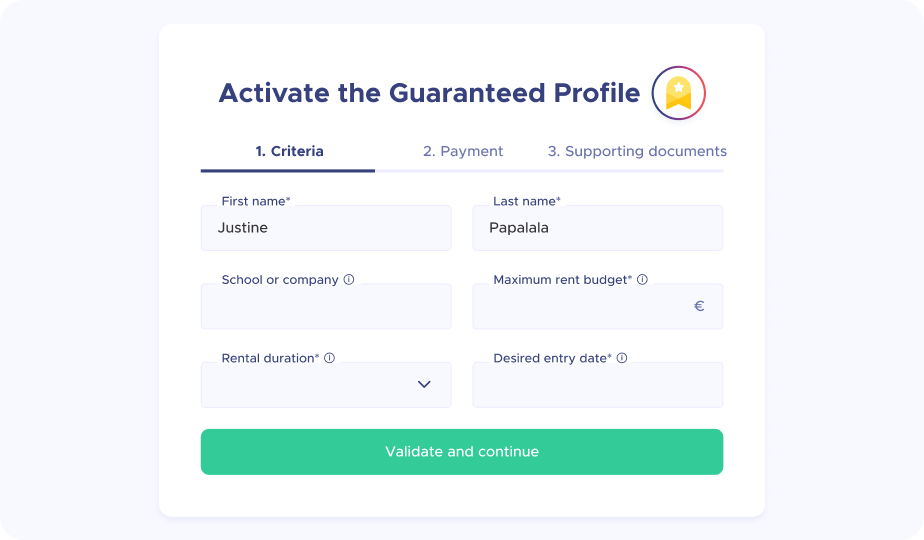The image size is (924, 540).
Task: Switch to the 1. Criteria tab
Action: [289, 152]
